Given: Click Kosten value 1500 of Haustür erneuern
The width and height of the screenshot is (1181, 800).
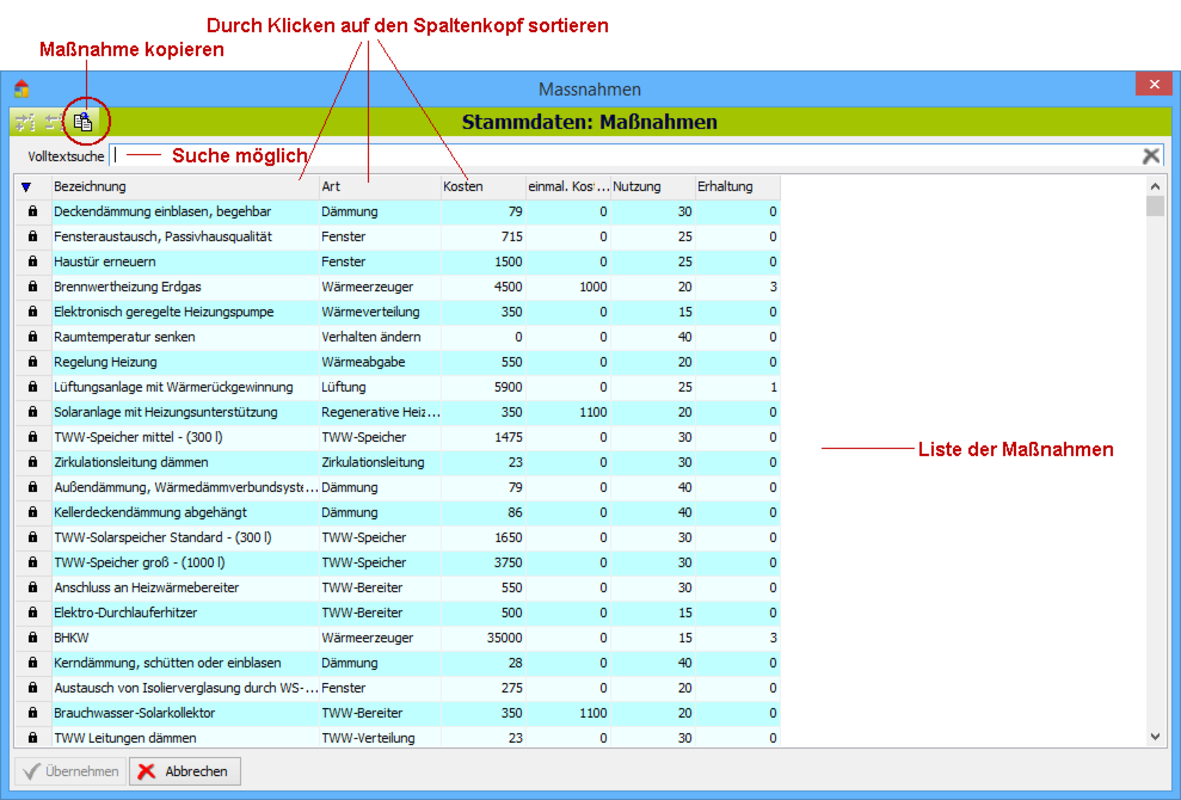Looking at the screenshot, I should coord(508,261).
